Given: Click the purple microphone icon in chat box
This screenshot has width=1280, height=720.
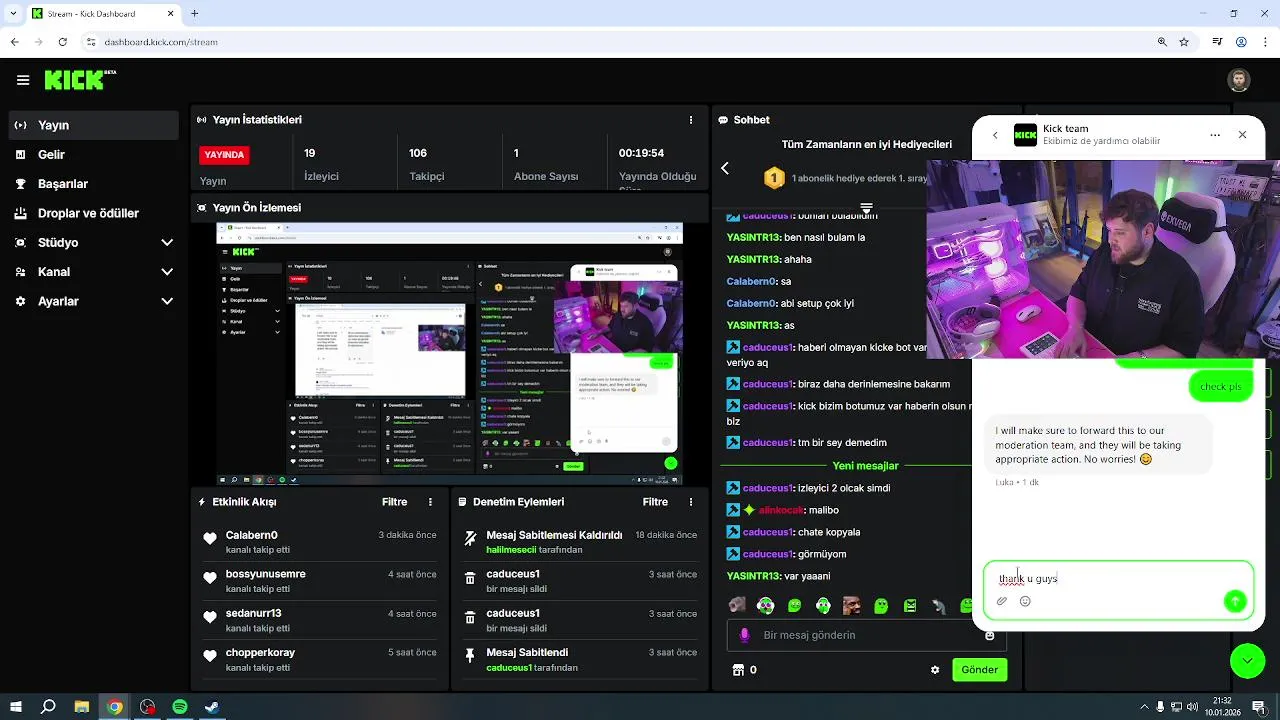Looking at the screenshot, I should [744, 635].
